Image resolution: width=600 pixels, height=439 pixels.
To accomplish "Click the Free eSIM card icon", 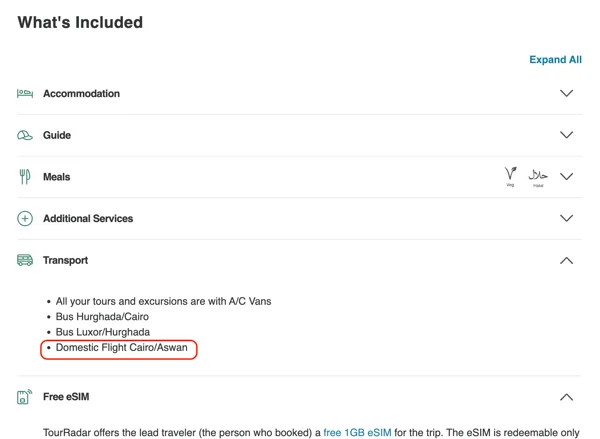I will coord(25,397).
